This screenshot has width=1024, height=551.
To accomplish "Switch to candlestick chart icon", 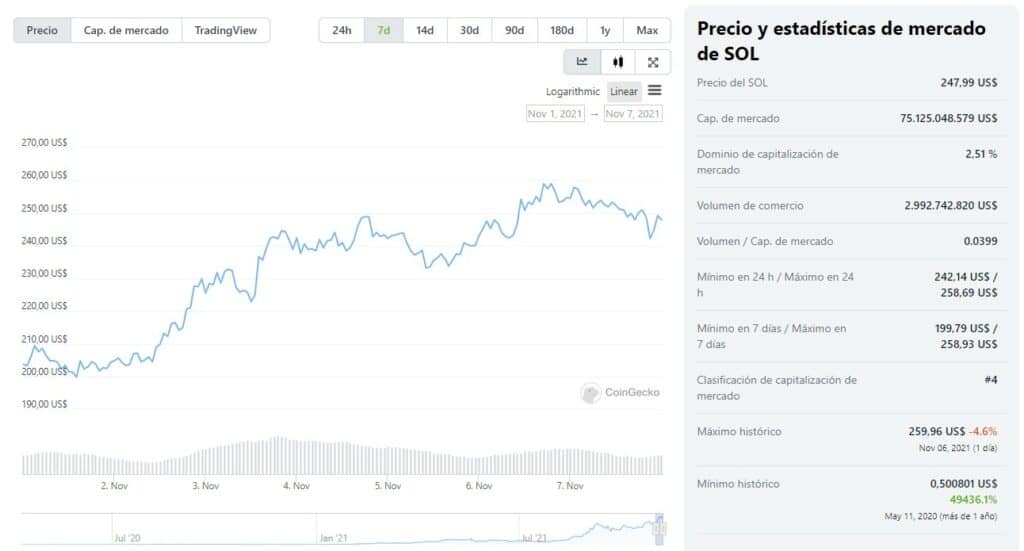I will click(618, 62).
